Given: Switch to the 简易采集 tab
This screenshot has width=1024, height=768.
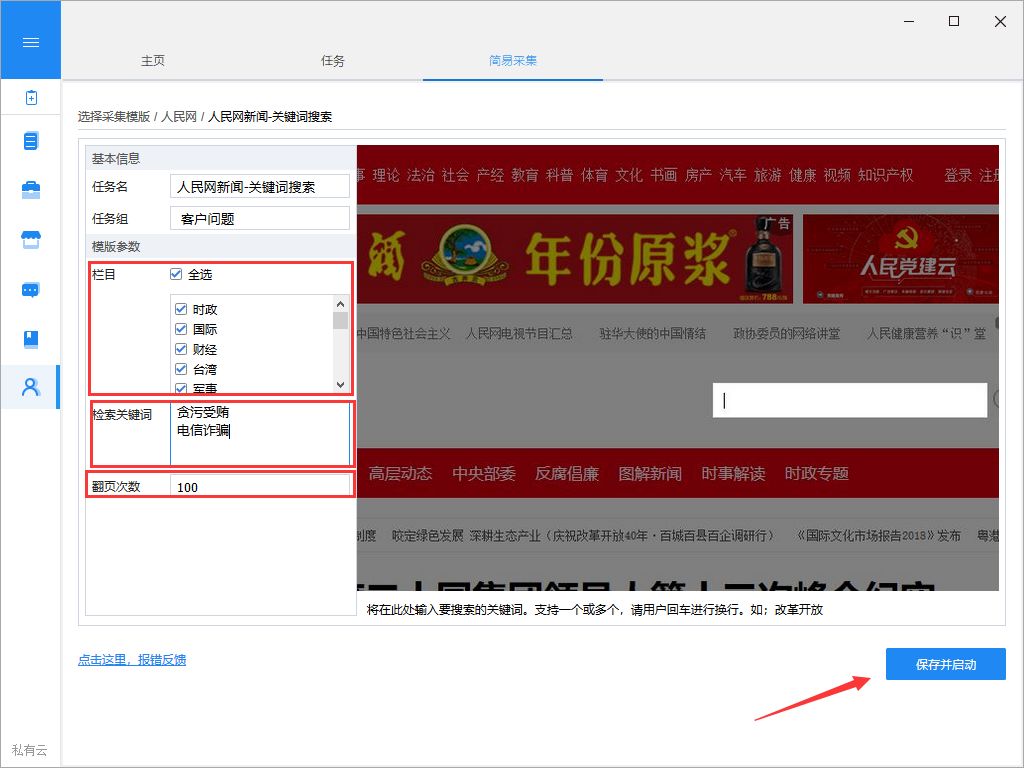Looking at the screenshot, I should click(x=513, y=61).
